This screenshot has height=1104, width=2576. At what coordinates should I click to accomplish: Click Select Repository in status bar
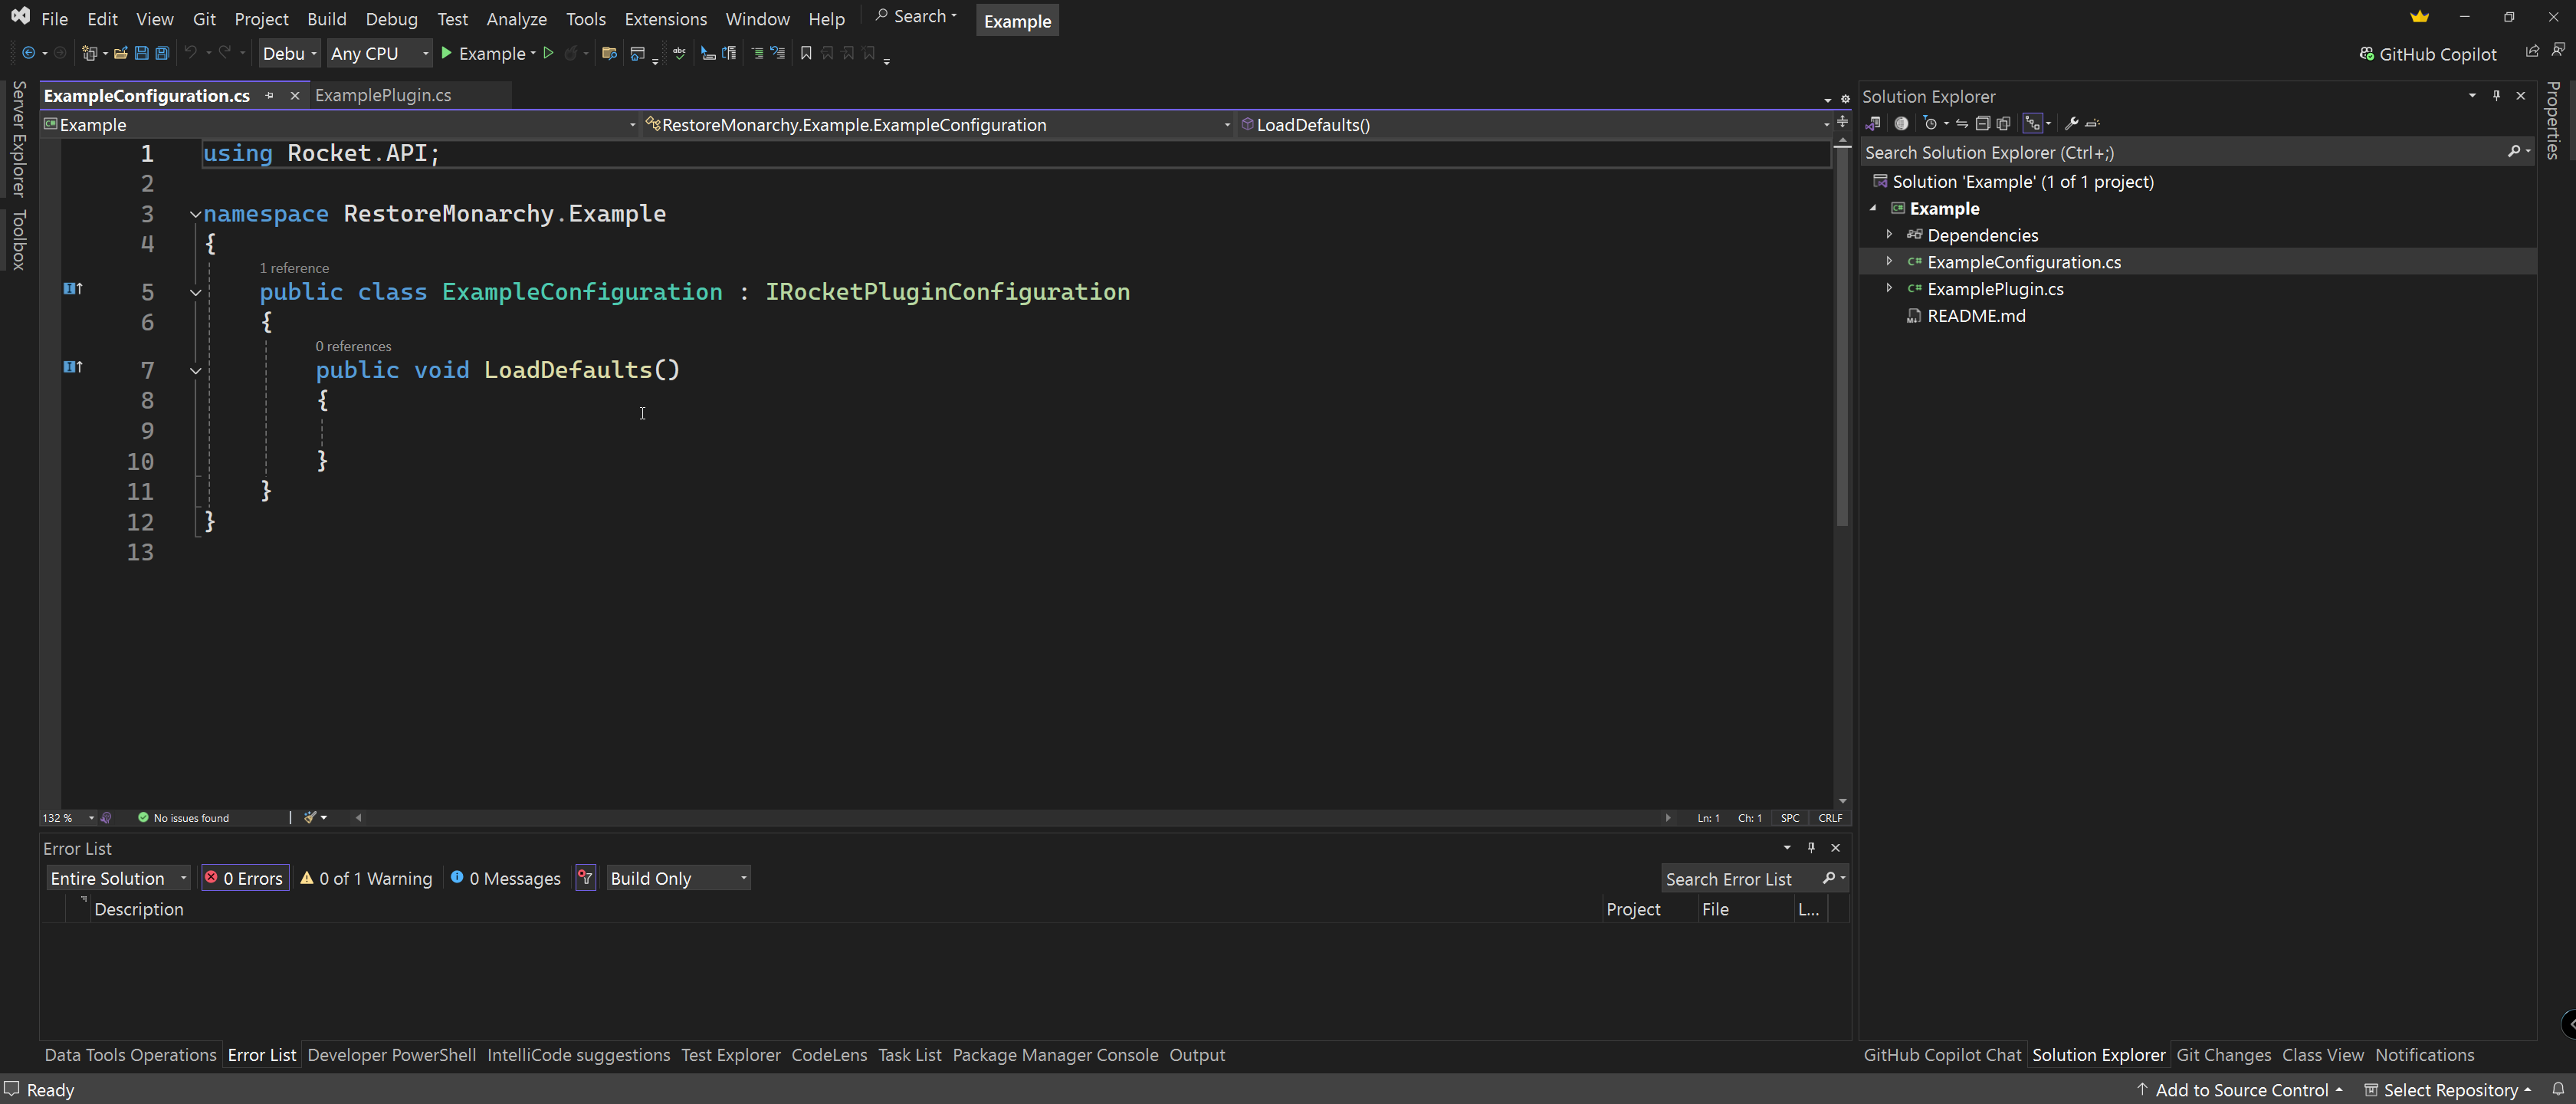2447,1089
